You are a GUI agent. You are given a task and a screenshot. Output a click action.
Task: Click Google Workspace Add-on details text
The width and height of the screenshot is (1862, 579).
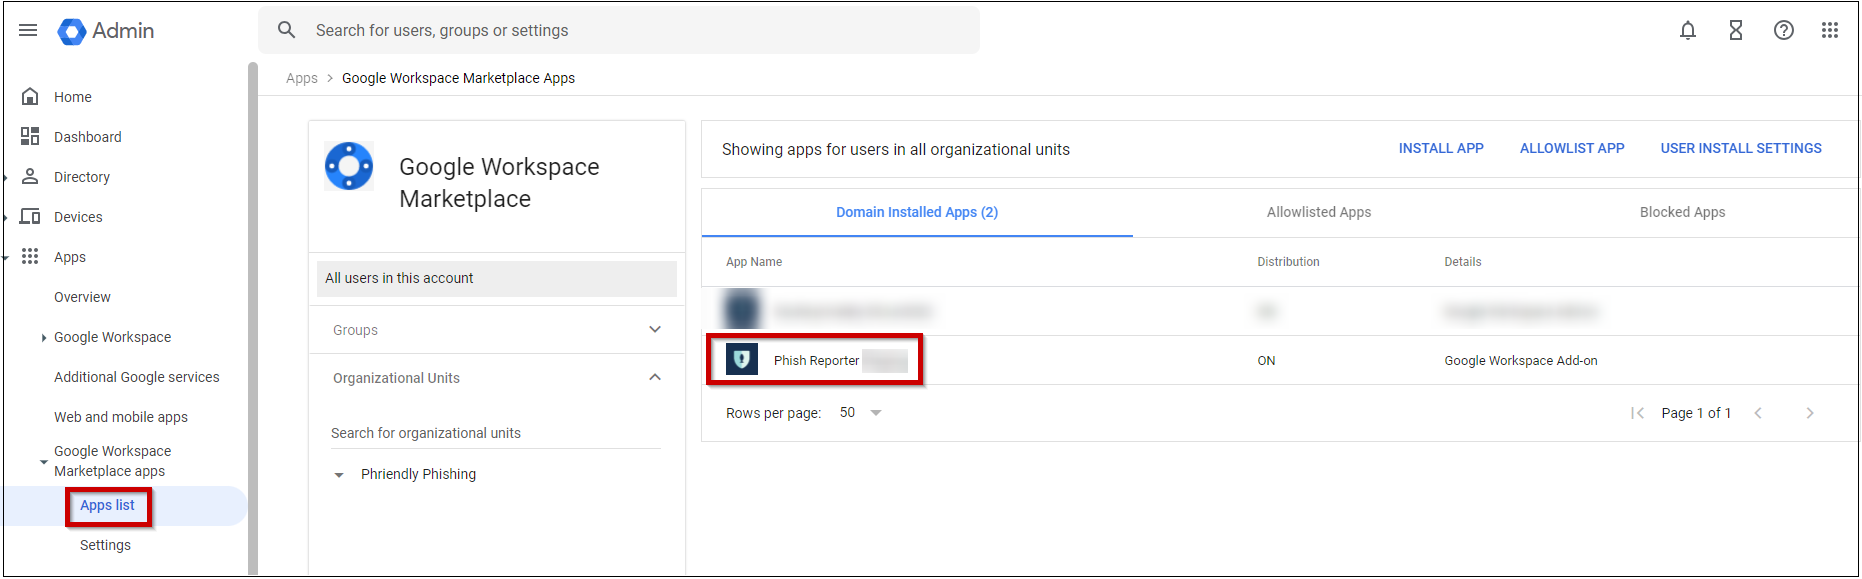click(1521, 361)
